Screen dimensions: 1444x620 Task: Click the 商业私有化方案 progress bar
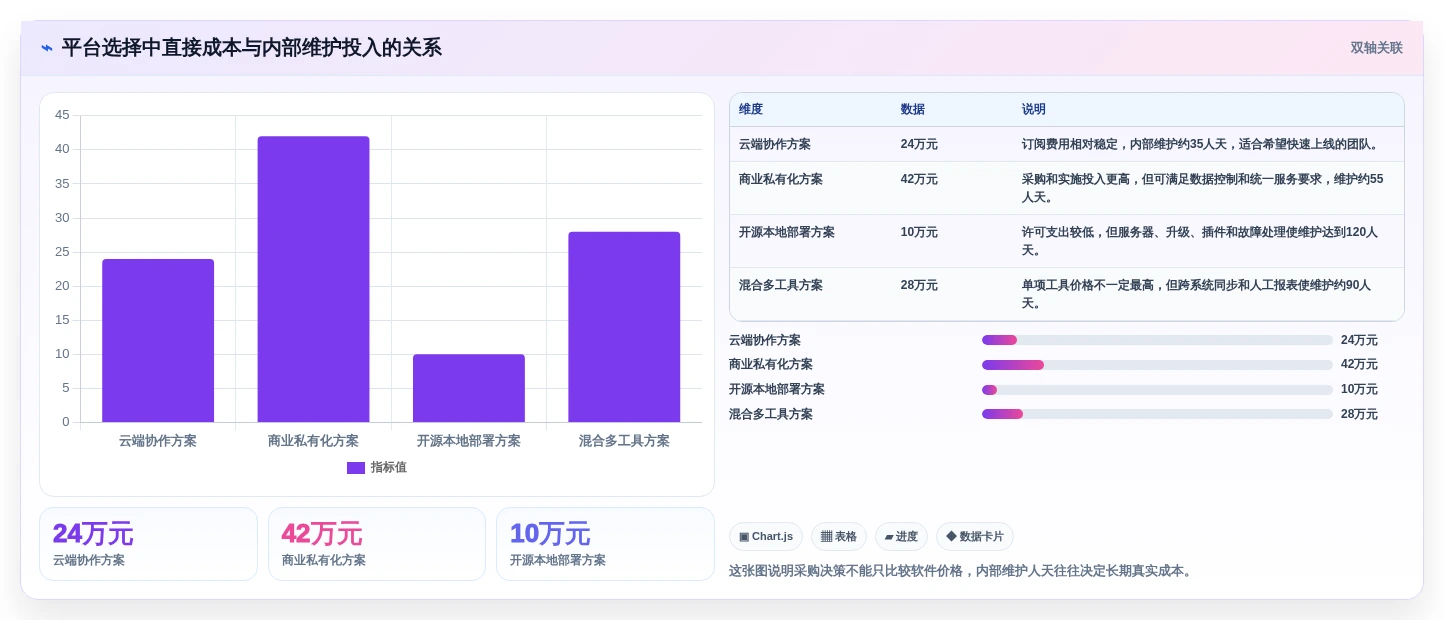[x=1157, y=365]
